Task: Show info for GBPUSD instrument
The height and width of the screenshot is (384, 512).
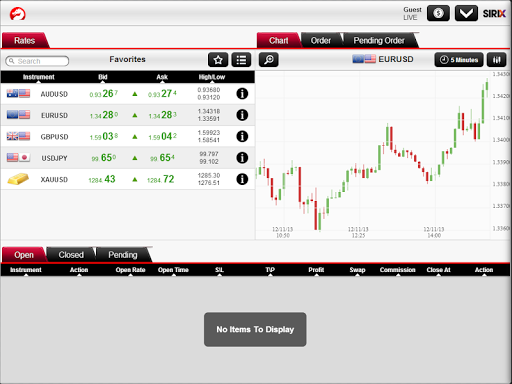Action: tap(242, 136)
